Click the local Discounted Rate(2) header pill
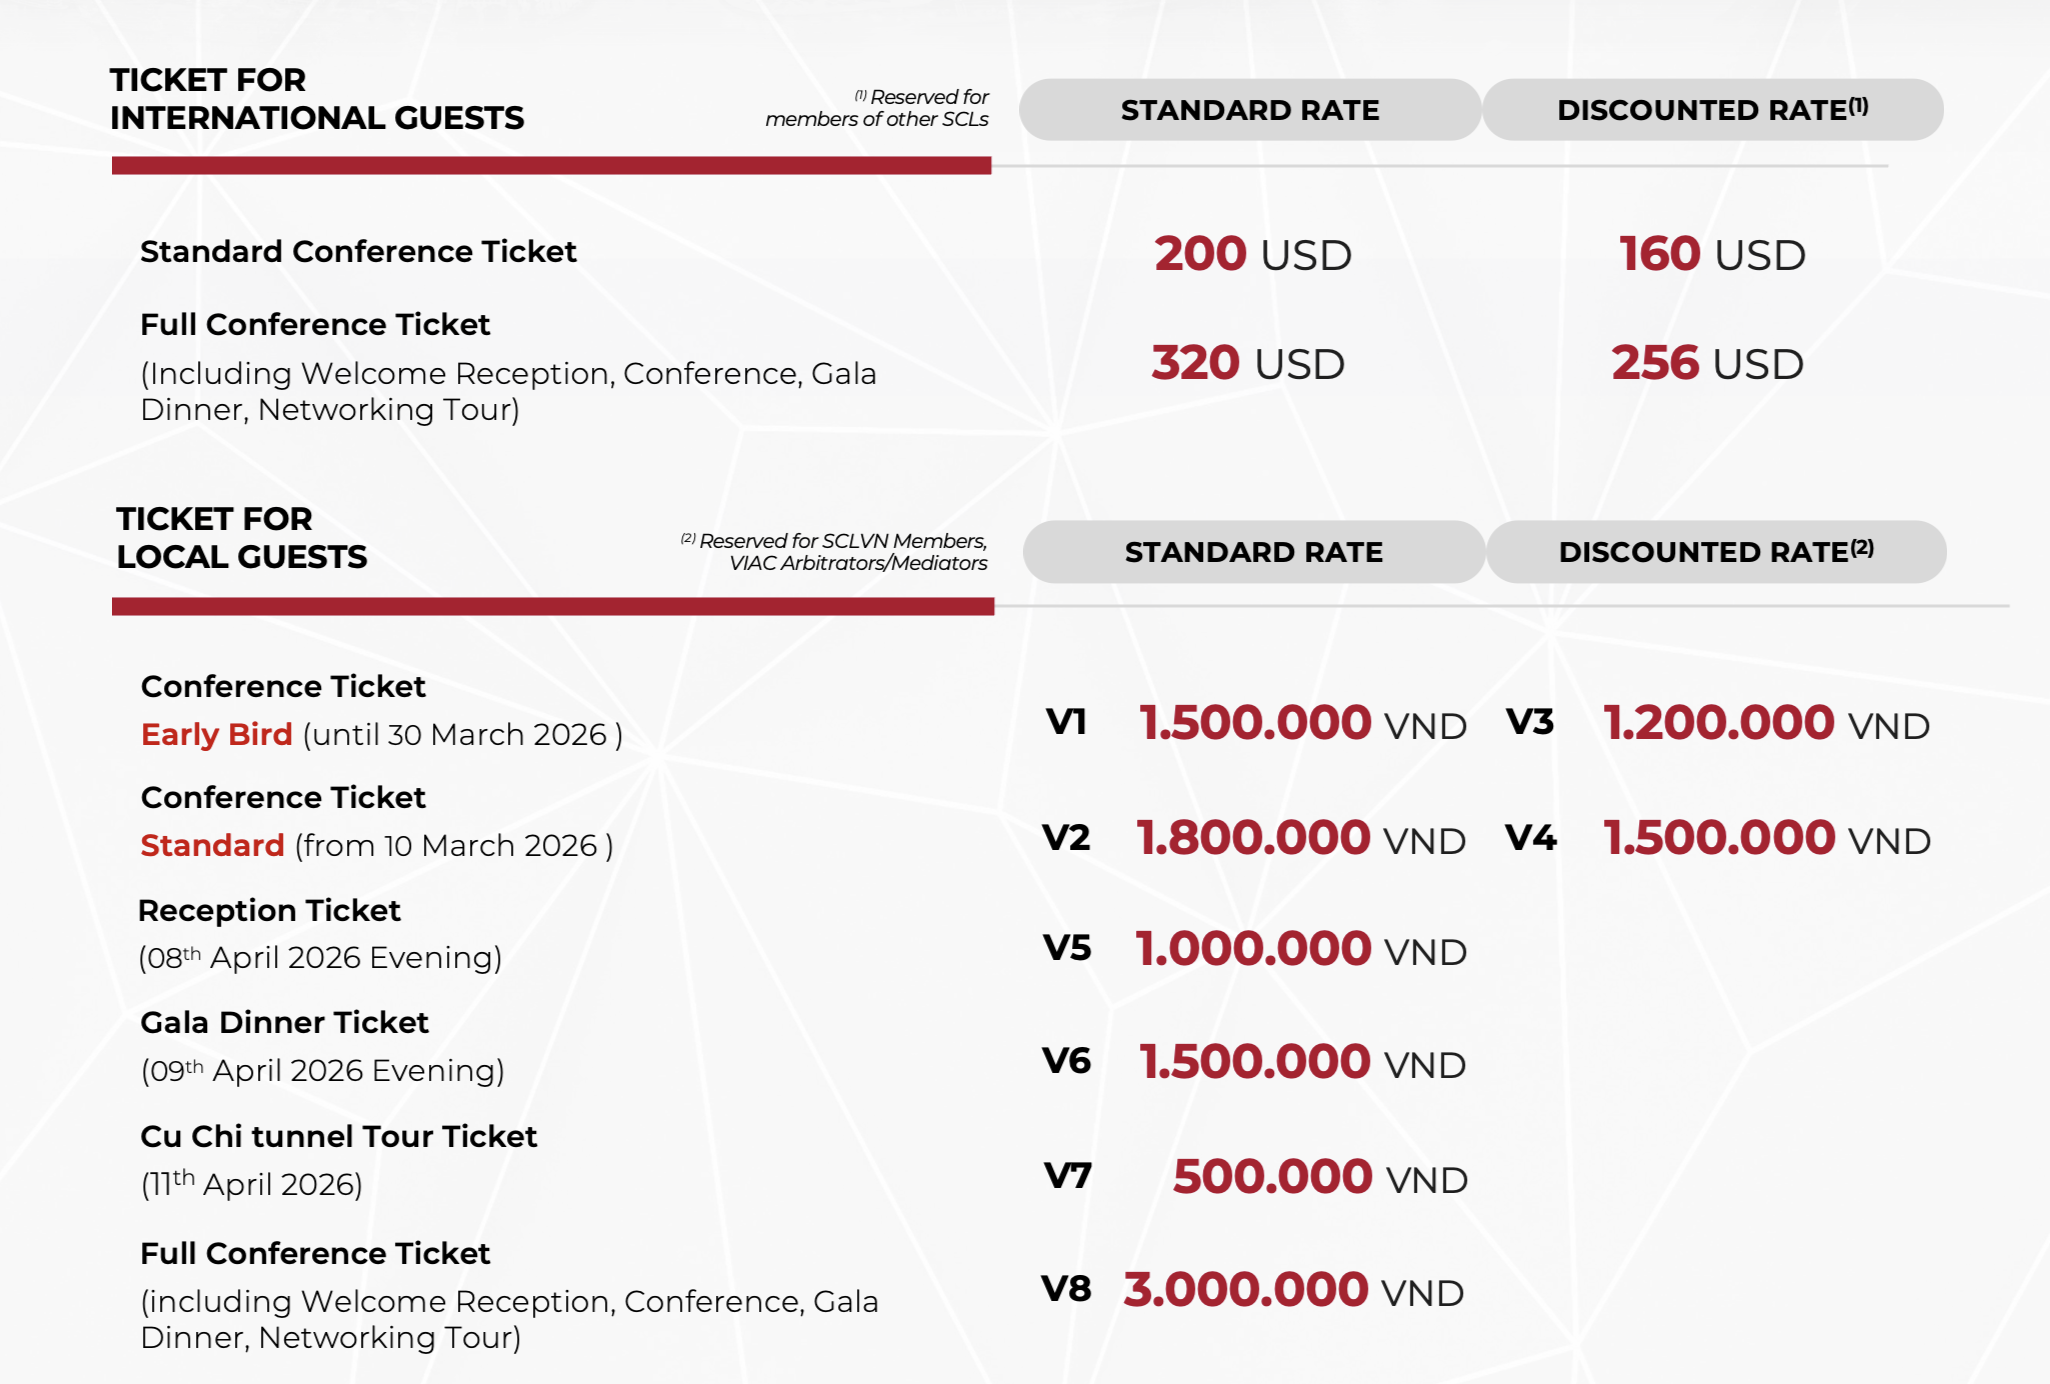This screenshot has width=2050, height=1384. [1715, 552]
